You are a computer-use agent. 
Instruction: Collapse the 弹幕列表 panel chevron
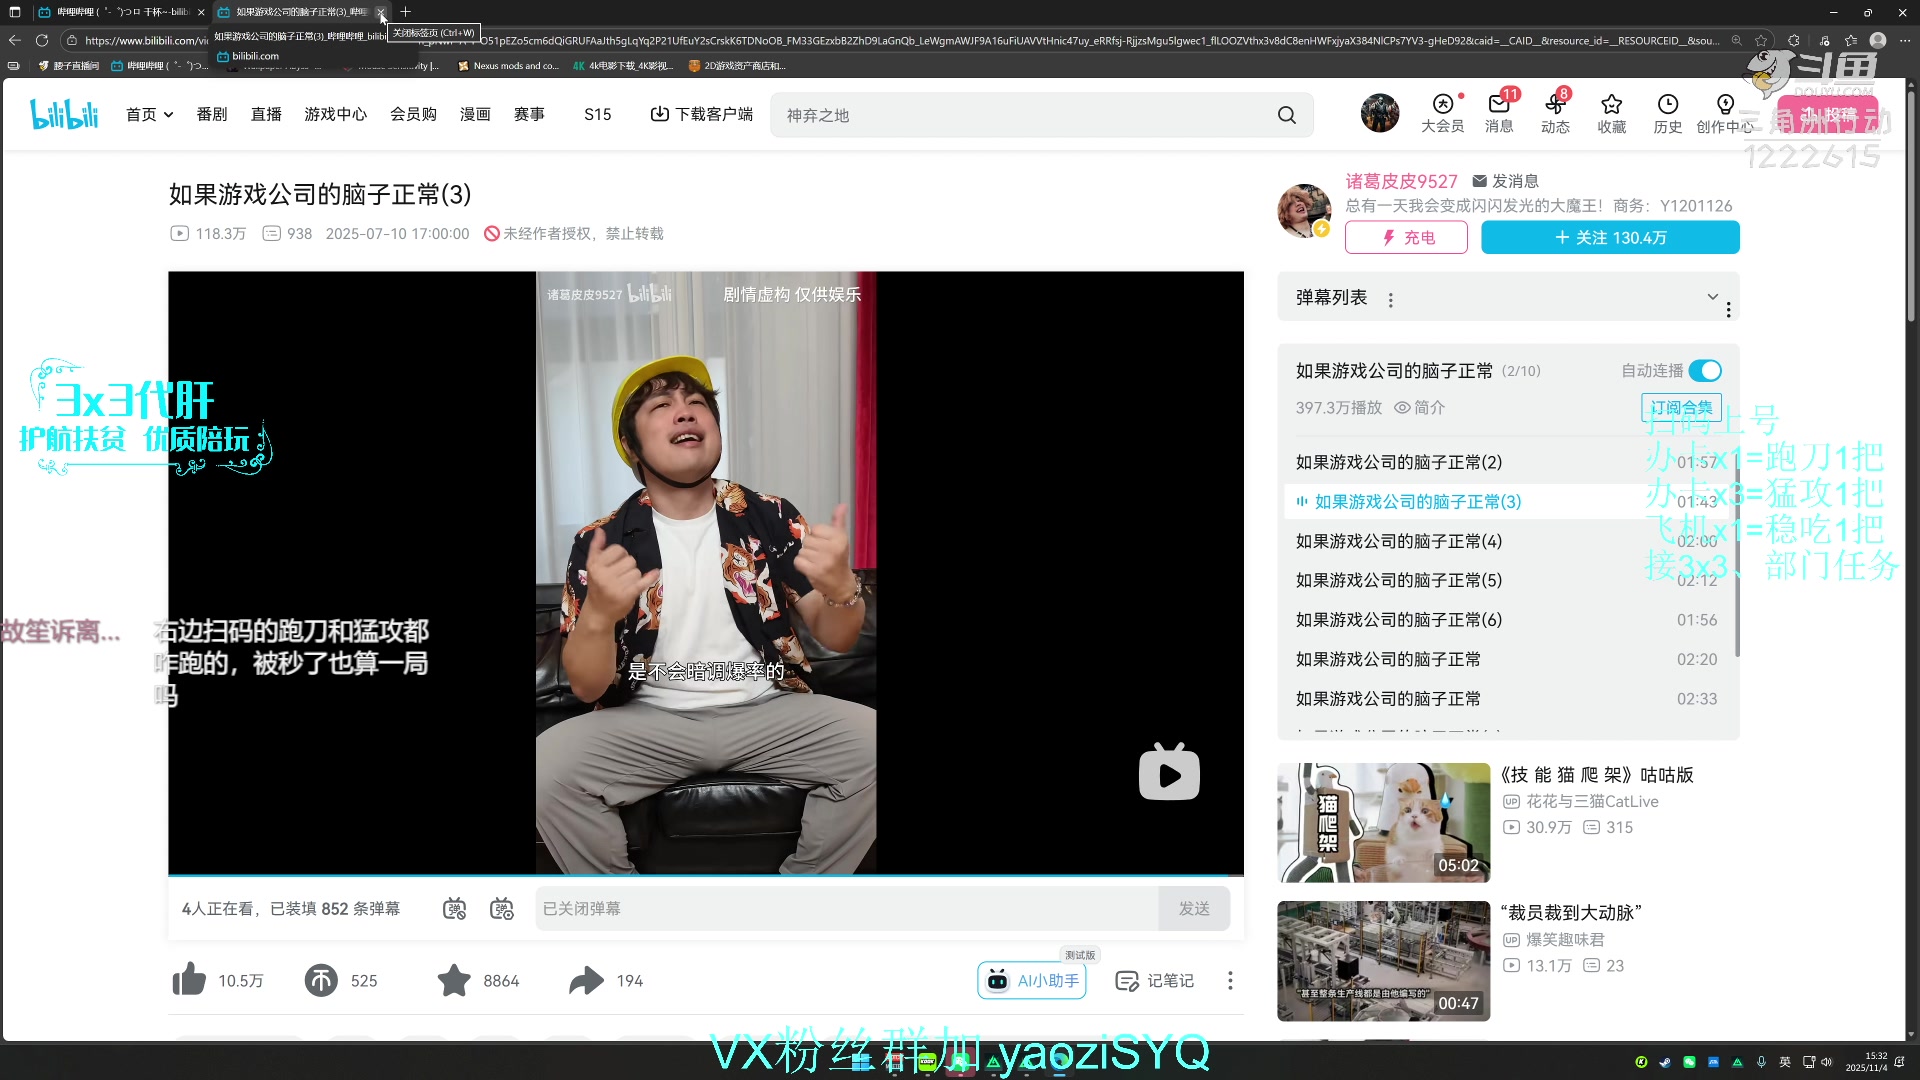[x=1714, y=297]
